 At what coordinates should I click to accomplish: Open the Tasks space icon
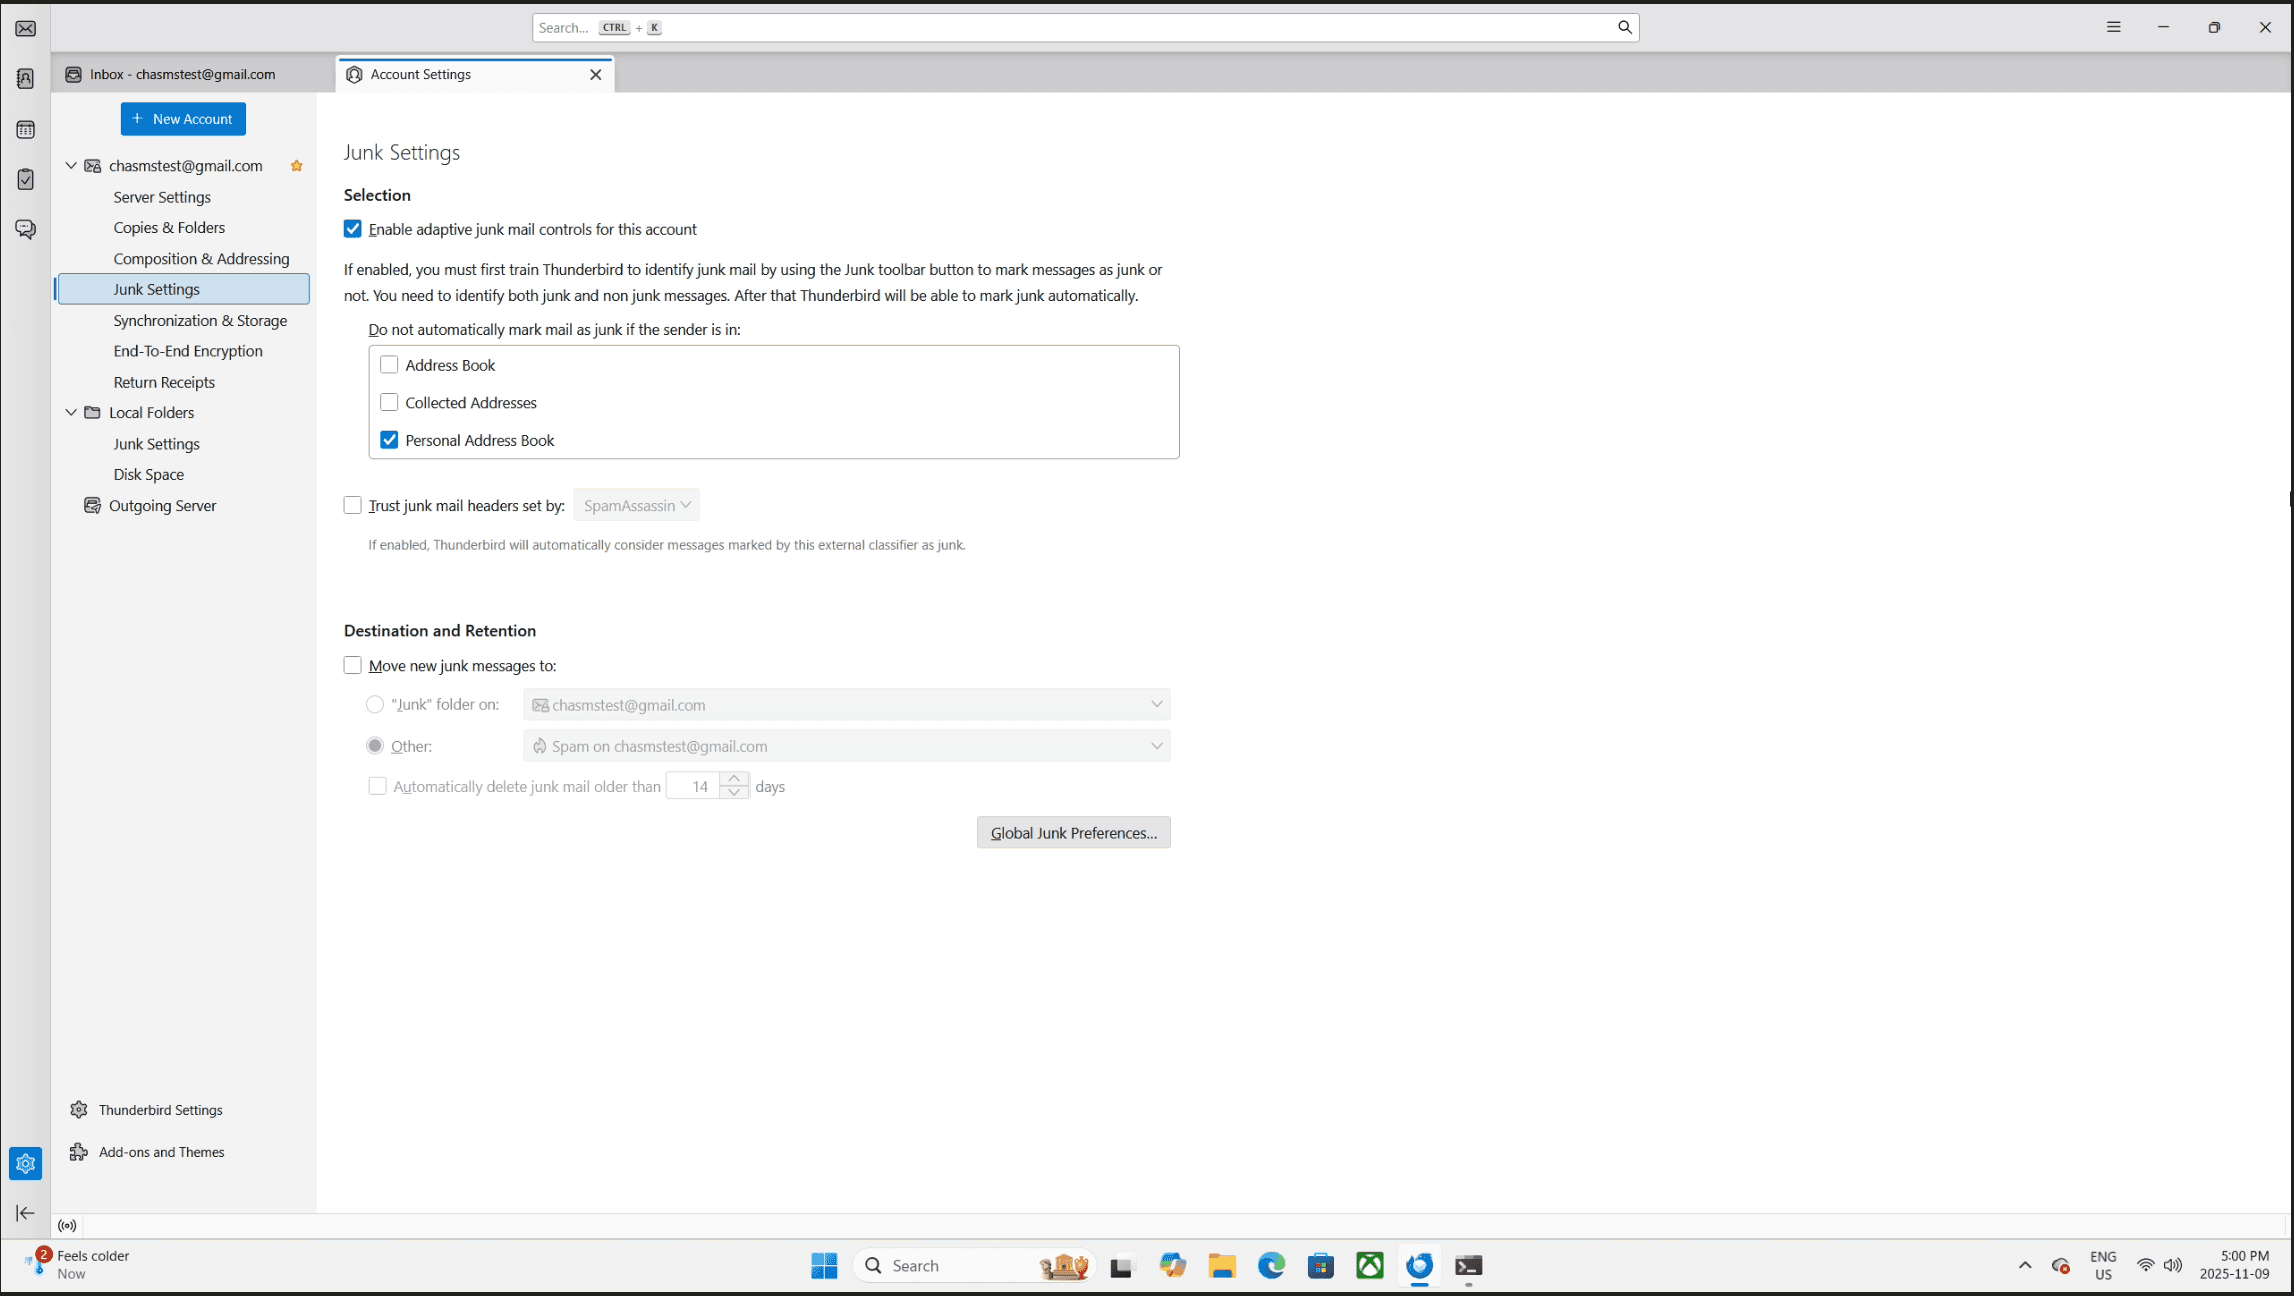pos(26,180)
